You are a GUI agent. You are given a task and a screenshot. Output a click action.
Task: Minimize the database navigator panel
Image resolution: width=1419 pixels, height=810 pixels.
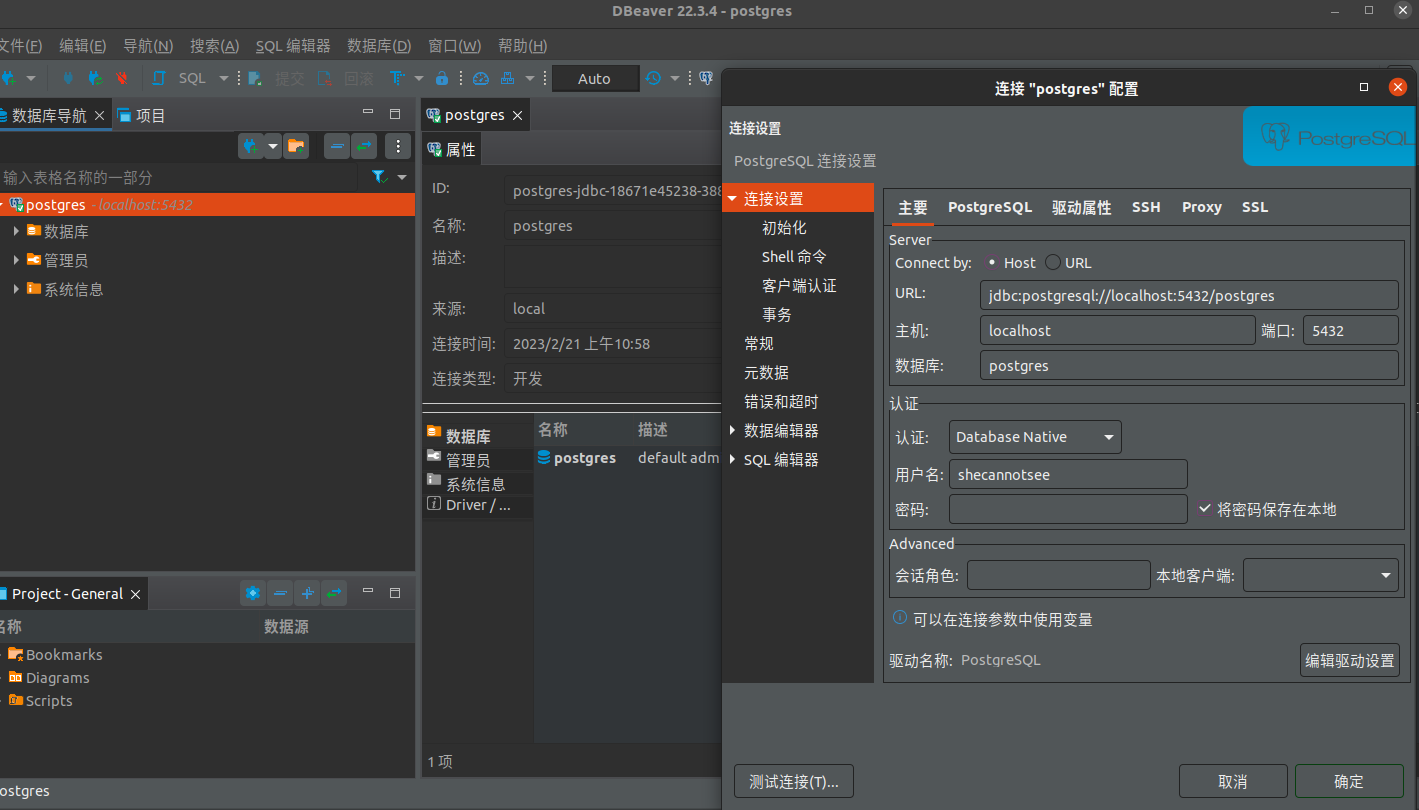tap(367, 114)
